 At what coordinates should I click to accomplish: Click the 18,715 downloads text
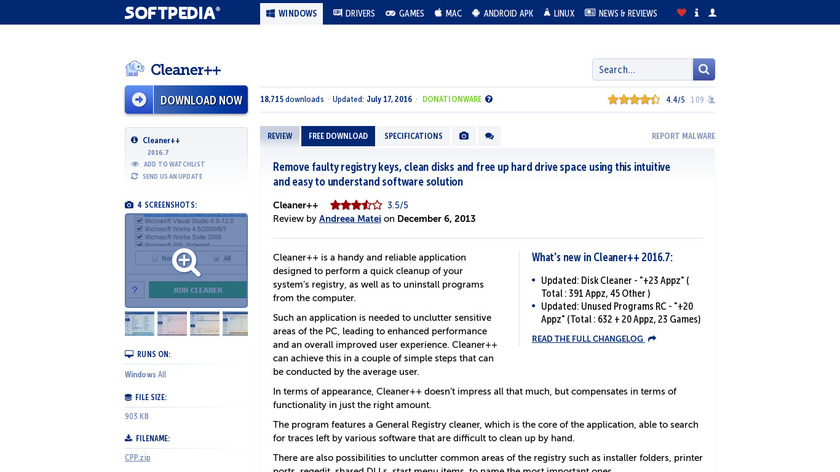tap(292, 99)
